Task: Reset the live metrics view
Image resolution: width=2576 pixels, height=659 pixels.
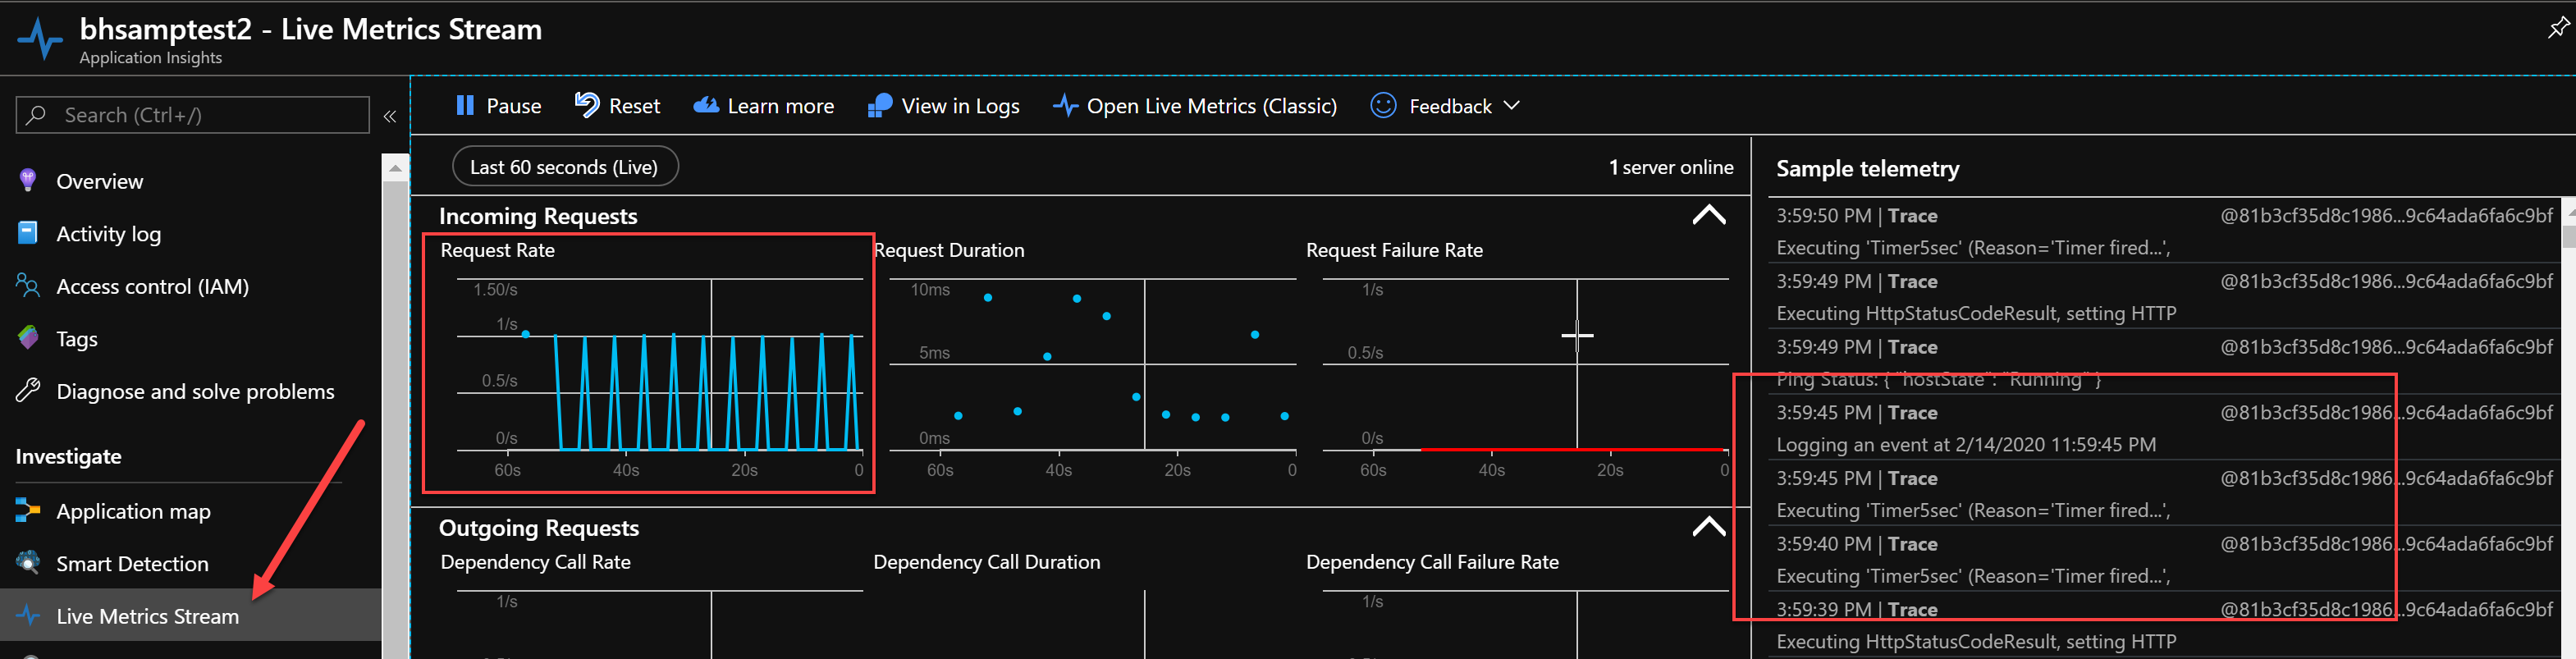Action: 617,105
